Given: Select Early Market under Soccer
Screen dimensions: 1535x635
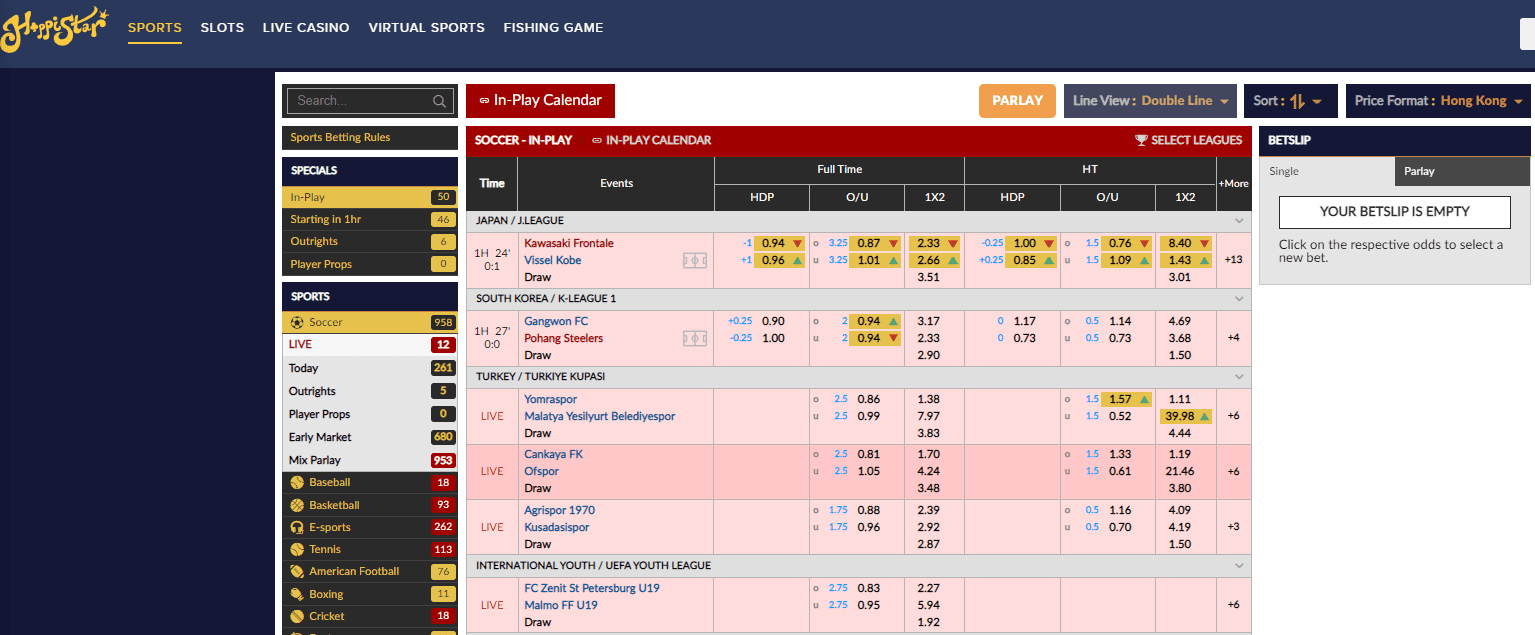Looking at the screenshot, I should pos(370,437).
